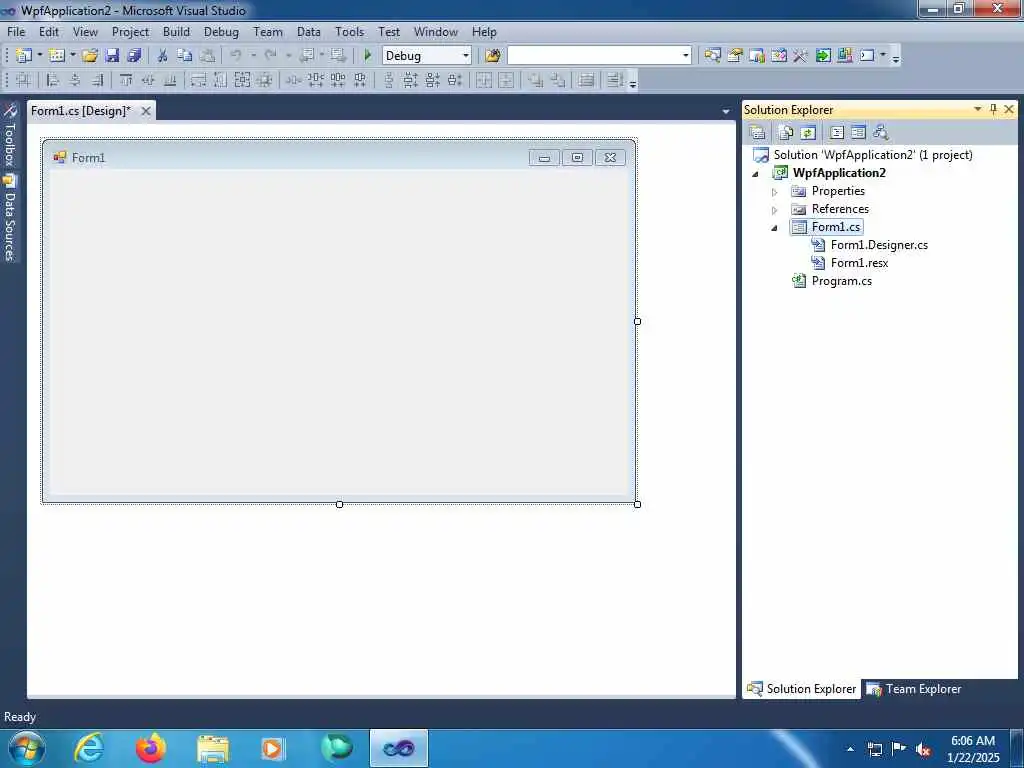This screenshot has height=768, width=1024.
Task: Toggle auto-hide pin on Solution Explorer
Action: 993,109
